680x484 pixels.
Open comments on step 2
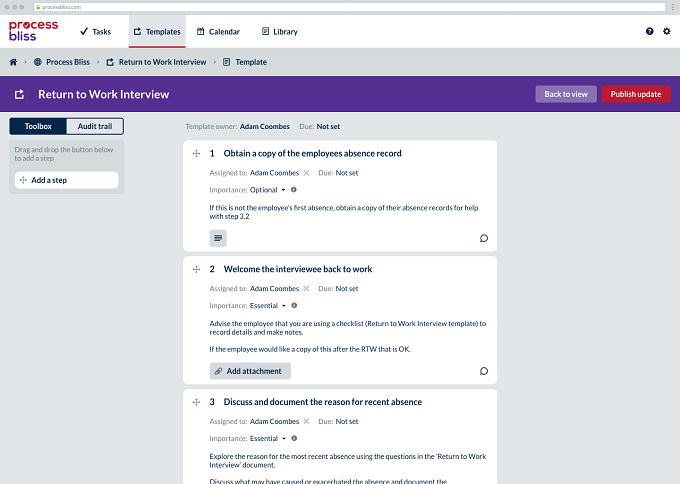point(484,371)
